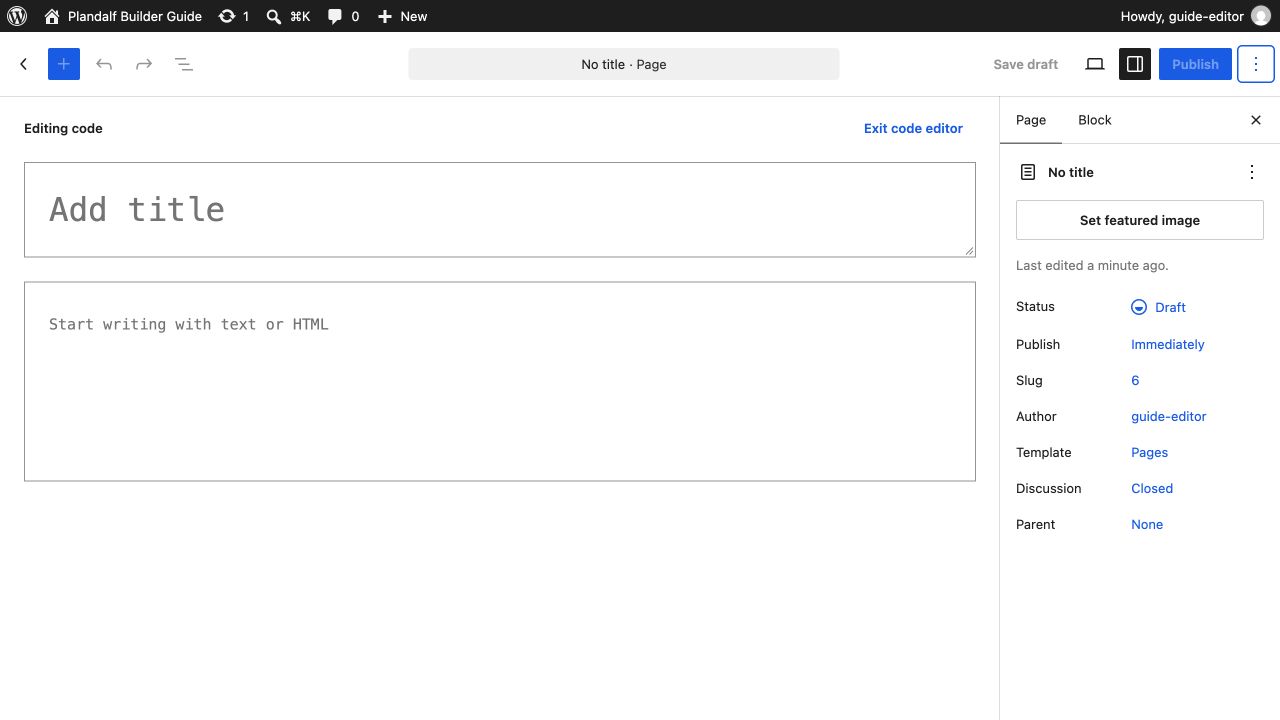This screenshot has width=1280, height=720.
Task: Publish the page
Action: click(1195, 64)
